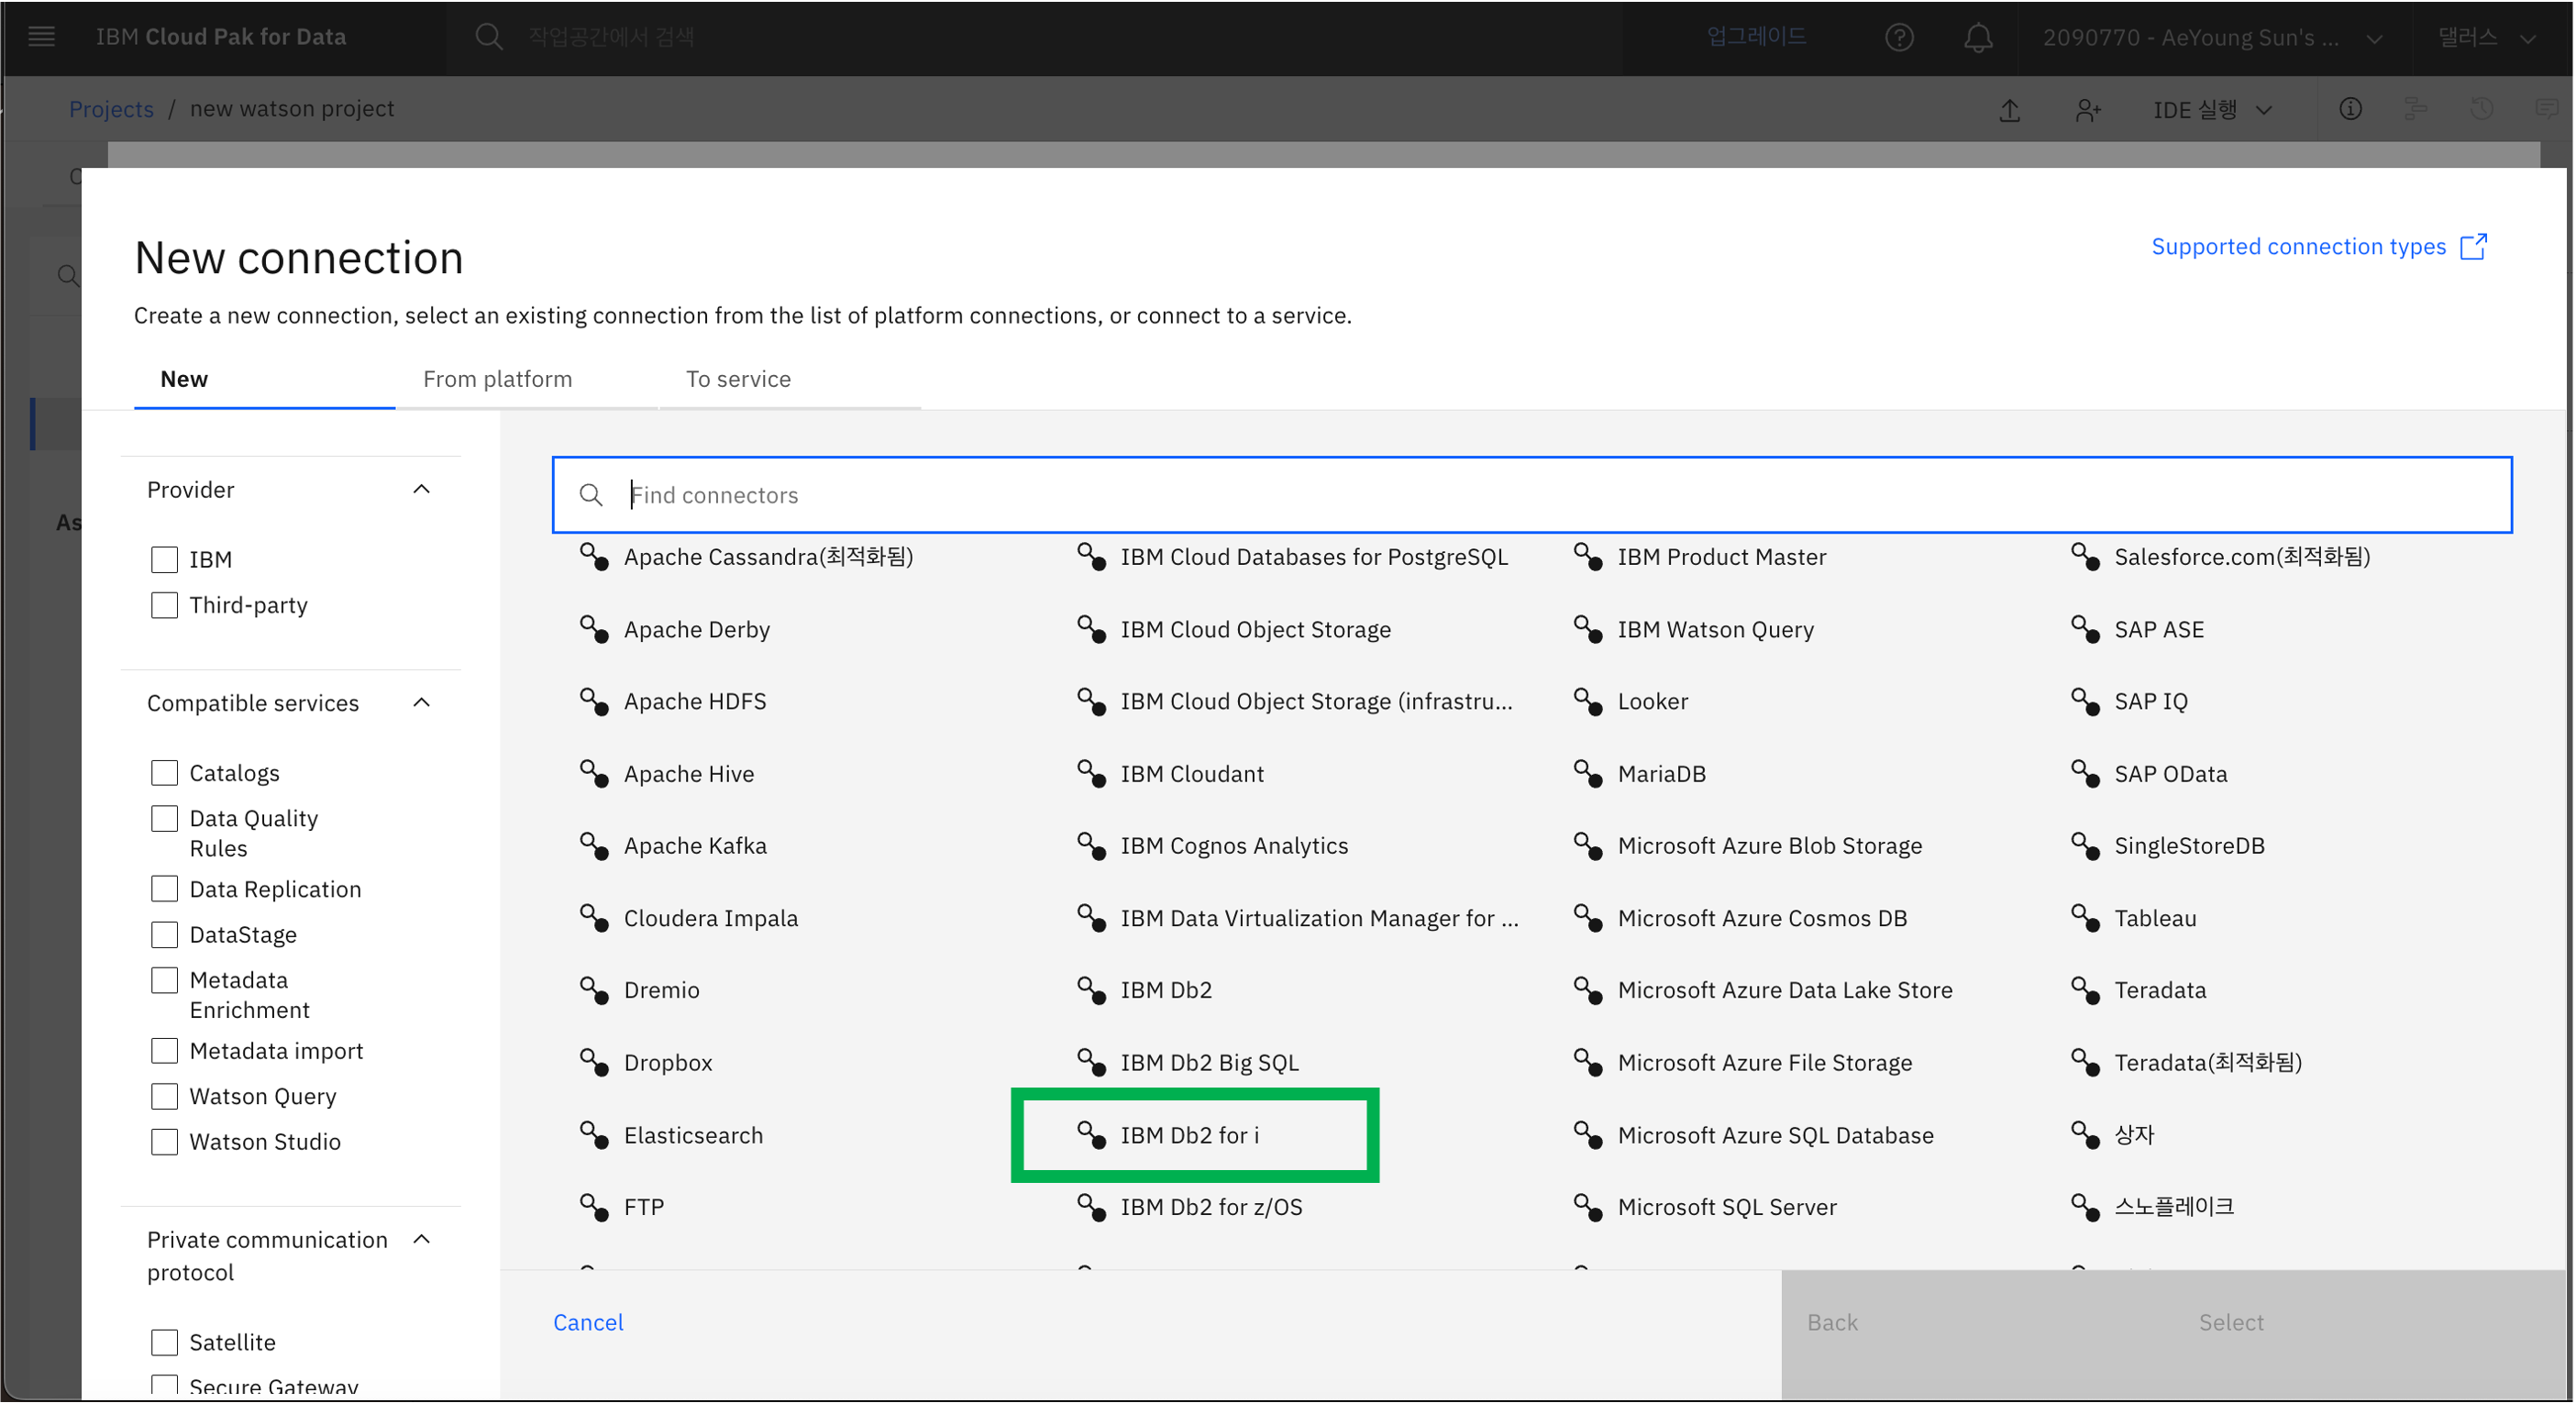2576x1403 pixels.
Task: Enable the Third-party provider filter
Action: (x=164, y=605)
